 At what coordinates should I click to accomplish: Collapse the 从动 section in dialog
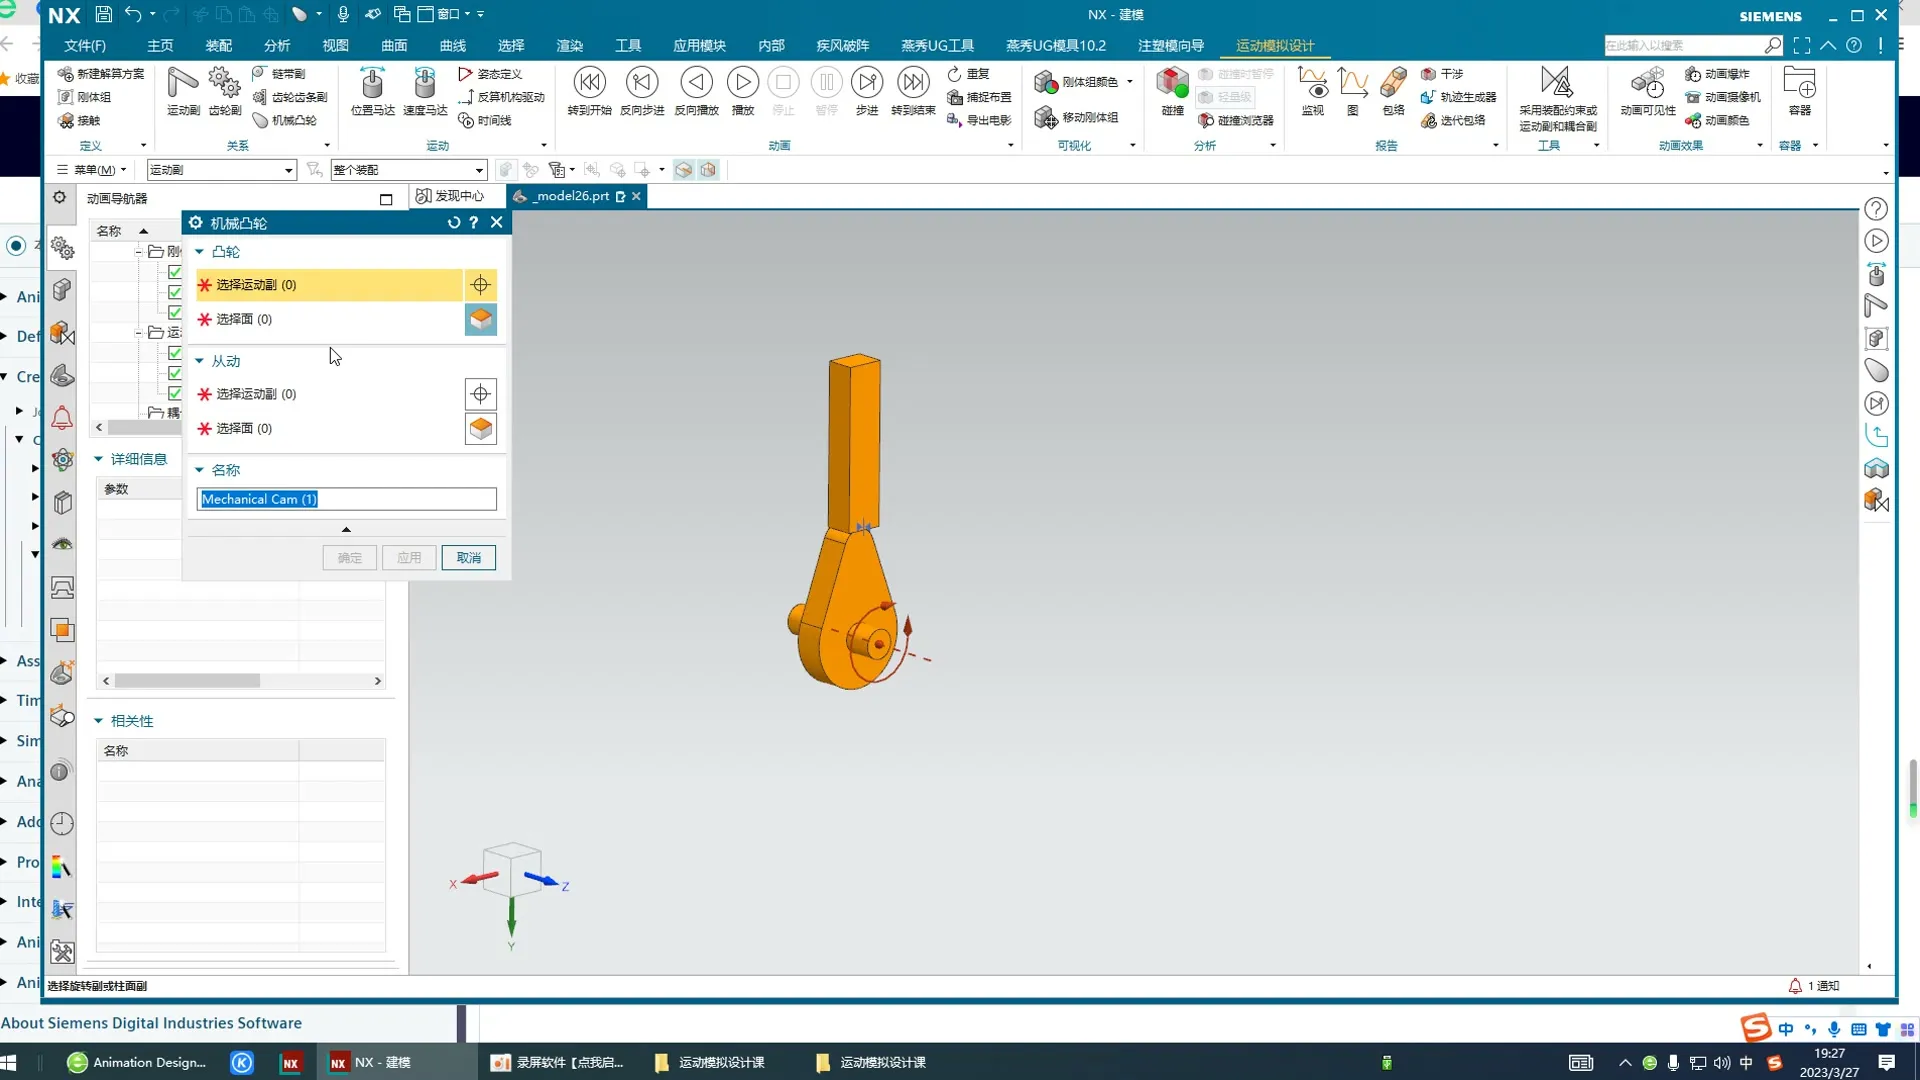(x=199, y=361)
